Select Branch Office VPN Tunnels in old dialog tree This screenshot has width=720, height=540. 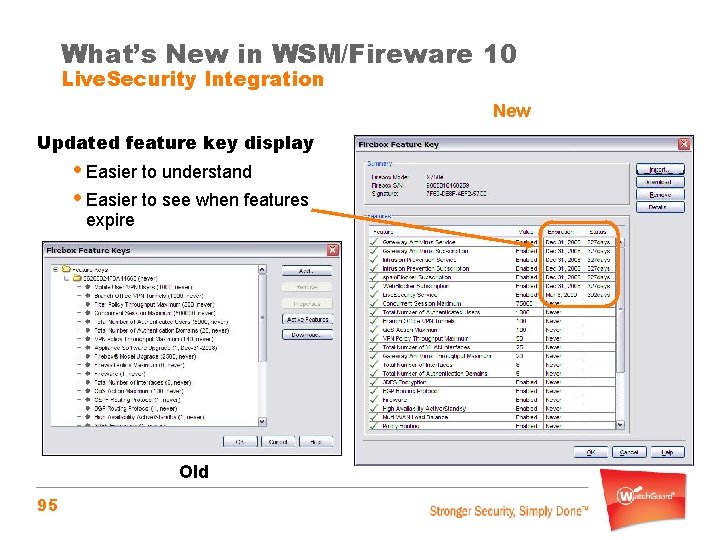point(149,295)
